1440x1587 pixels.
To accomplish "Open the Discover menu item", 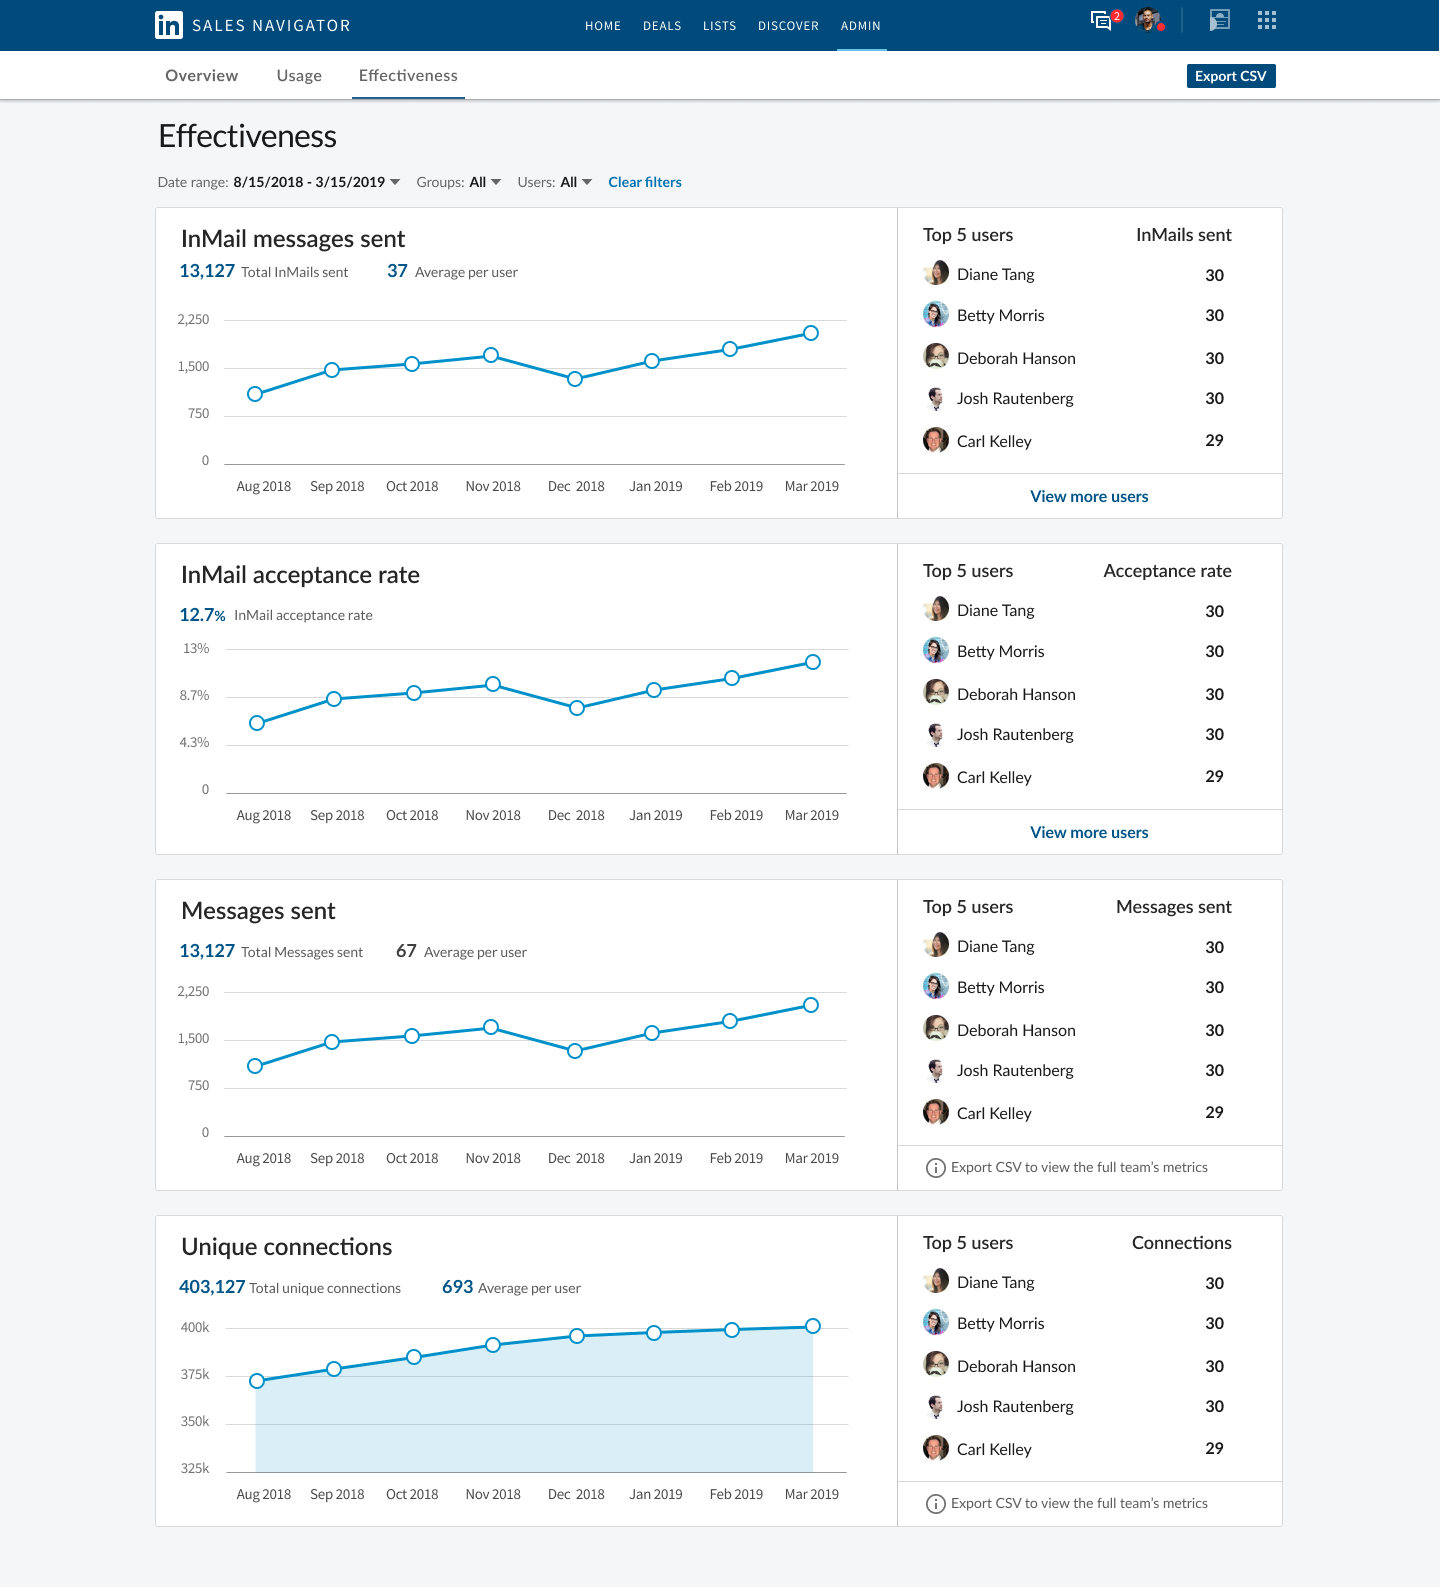I will click(788, 26).
